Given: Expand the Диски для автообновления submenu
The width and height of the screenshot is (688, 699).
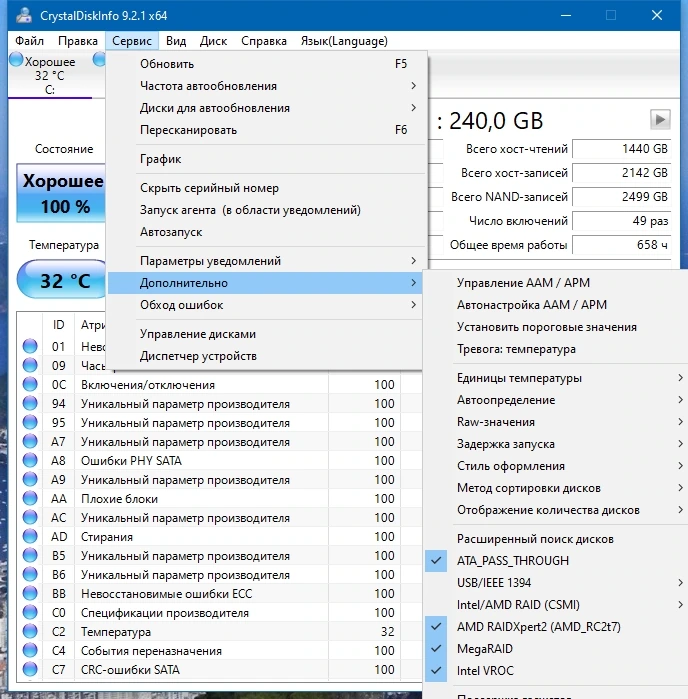Looking at the screenshot, I should (x=265, y=108).
